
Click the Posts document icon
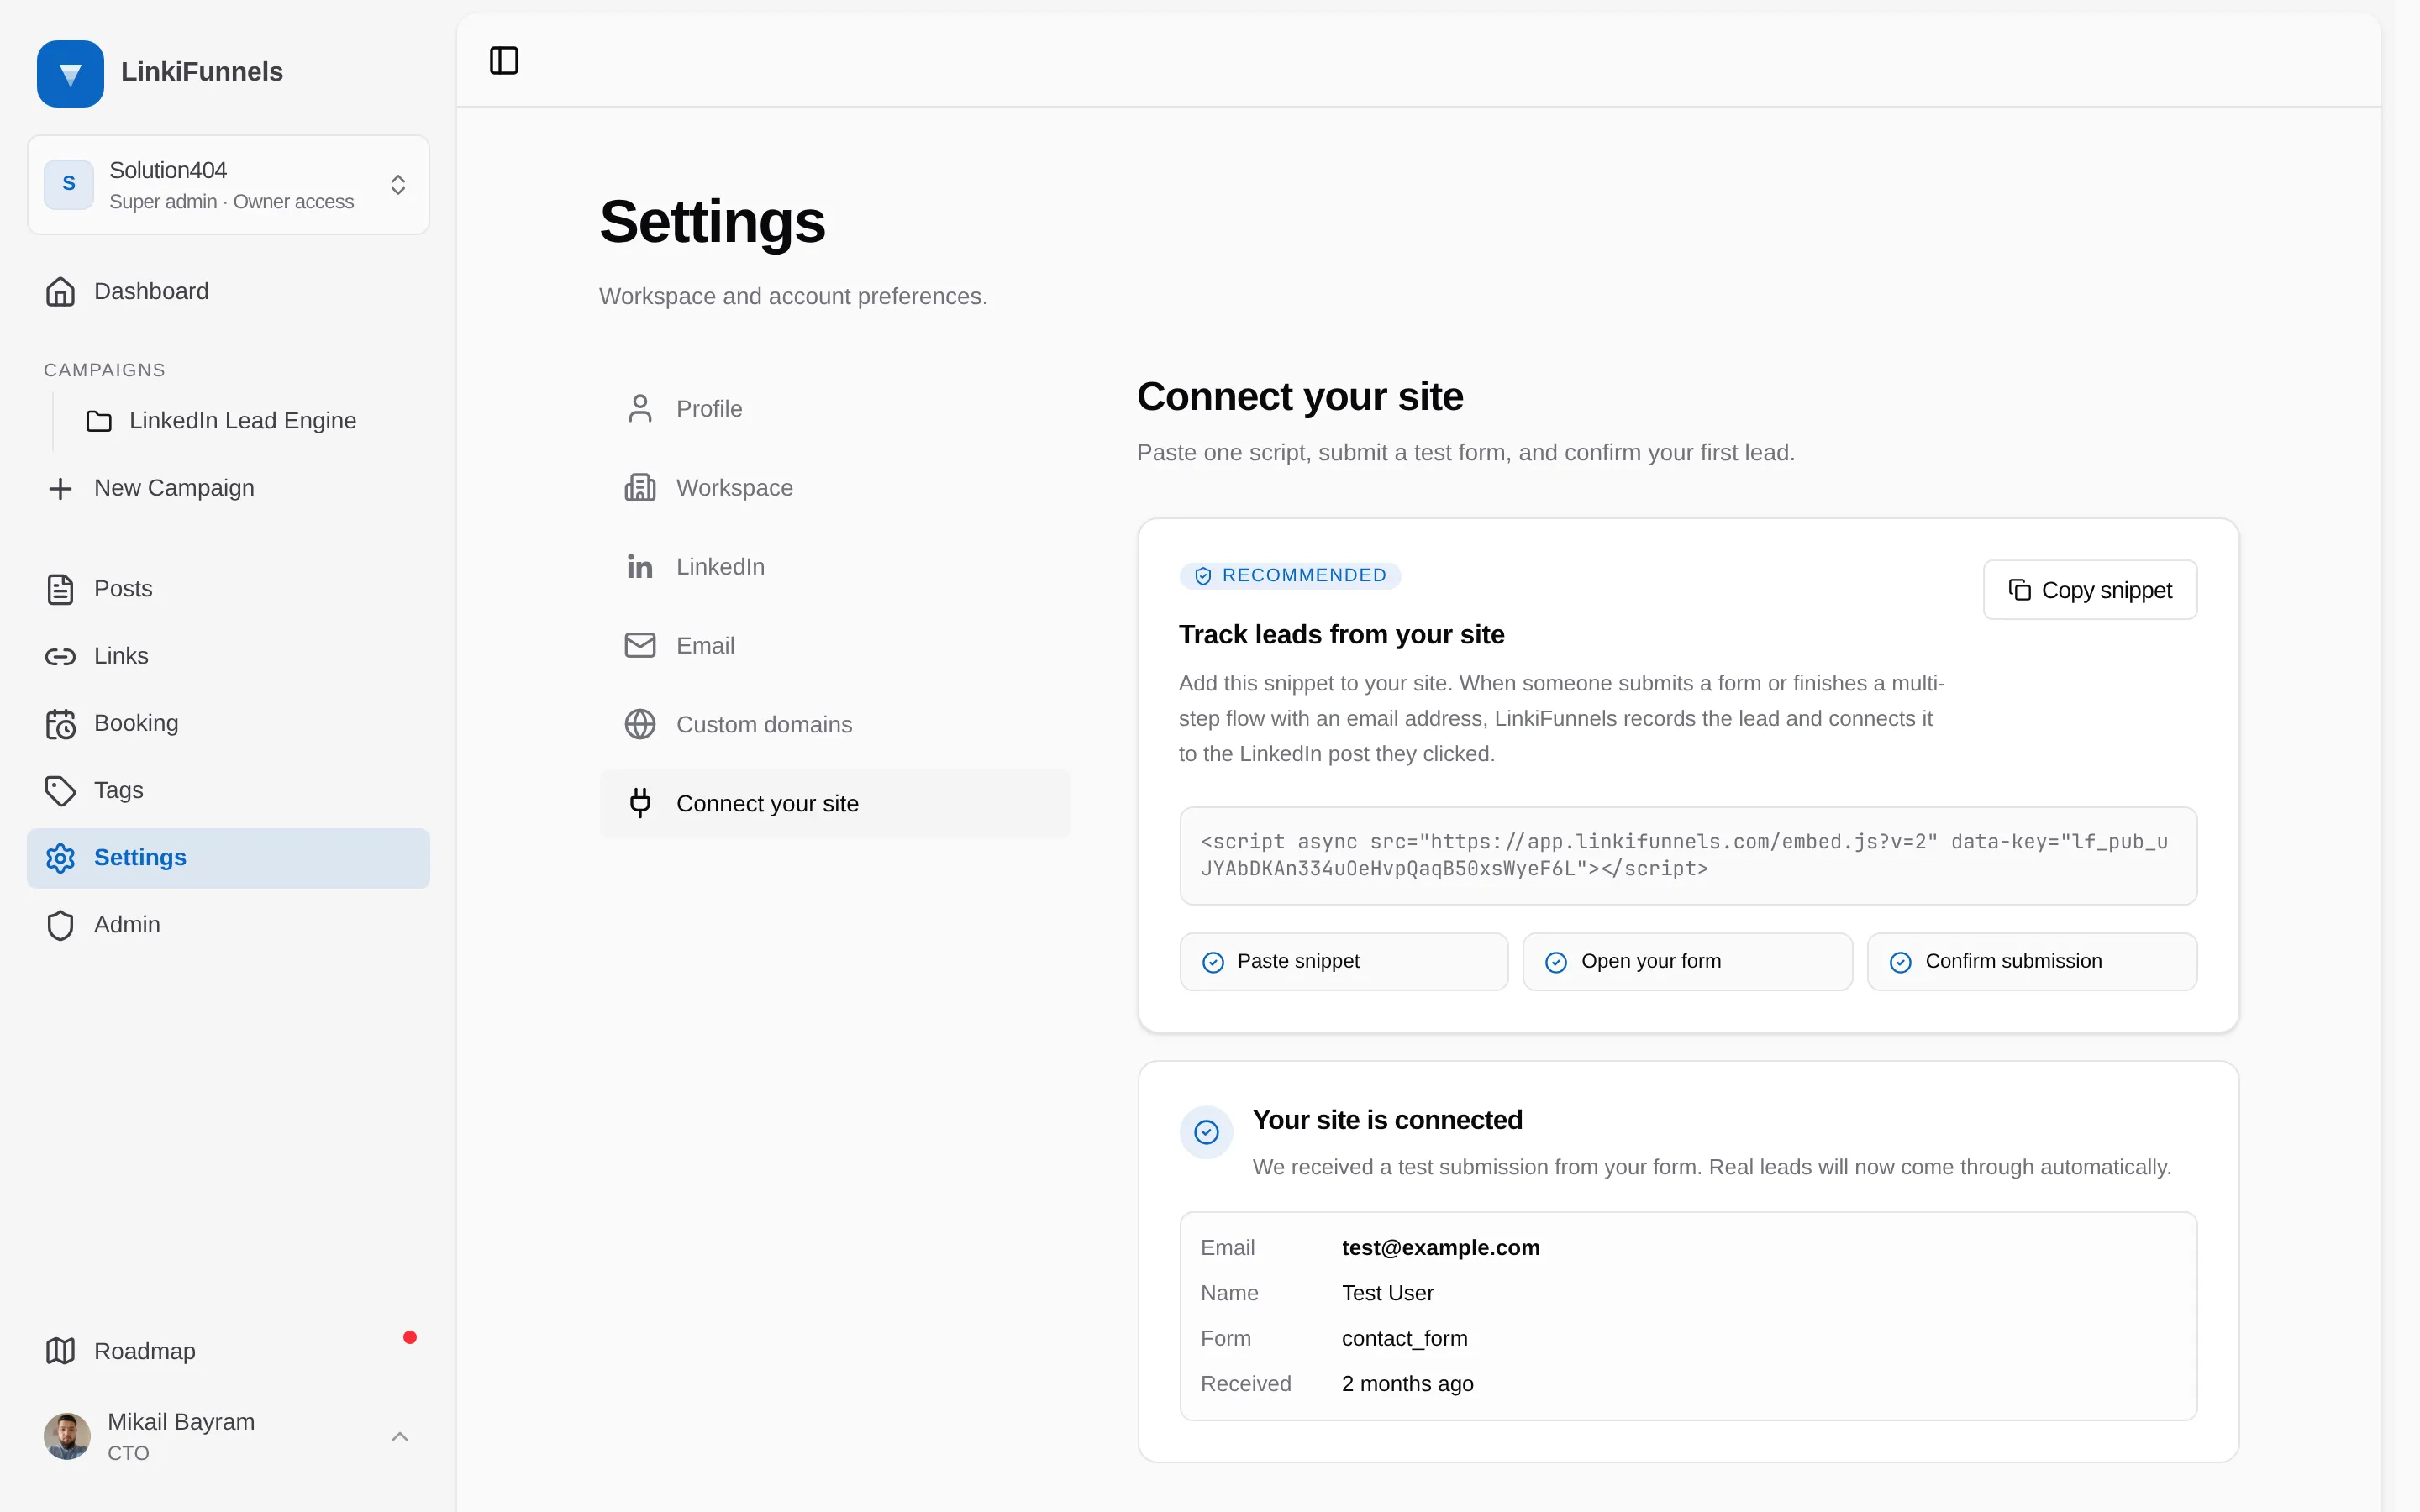pyautogui.click(x=60, y=589)
